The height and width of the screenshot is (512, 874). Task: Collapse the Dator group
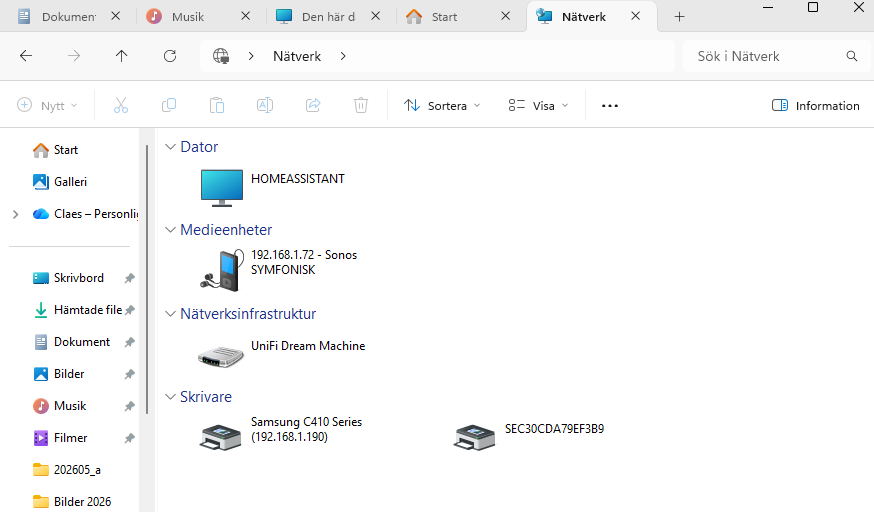pos(170,147)
